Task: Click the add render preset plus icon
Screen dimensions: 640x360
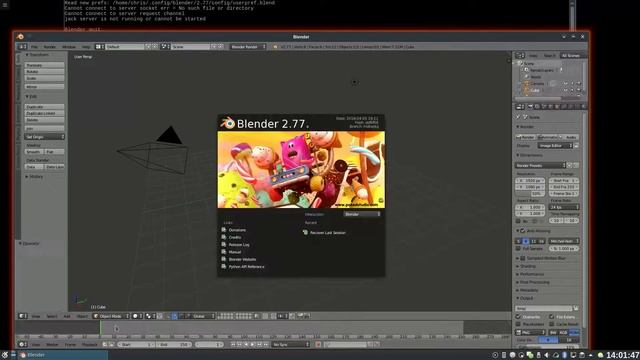Action: coord(570,166)
